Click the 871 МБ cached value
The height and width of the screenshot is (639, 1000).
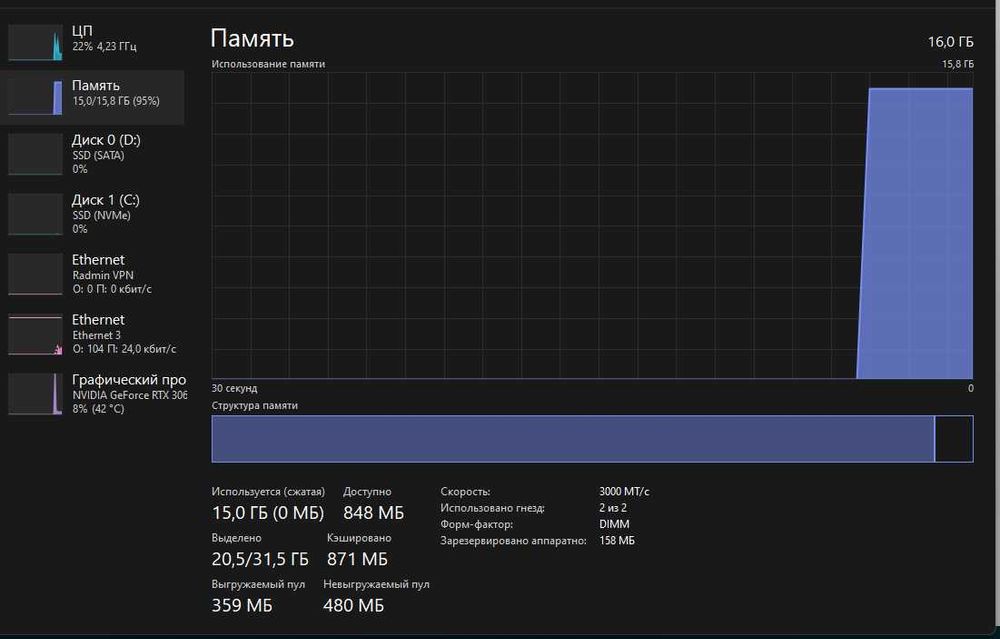(x=357, y=559)
